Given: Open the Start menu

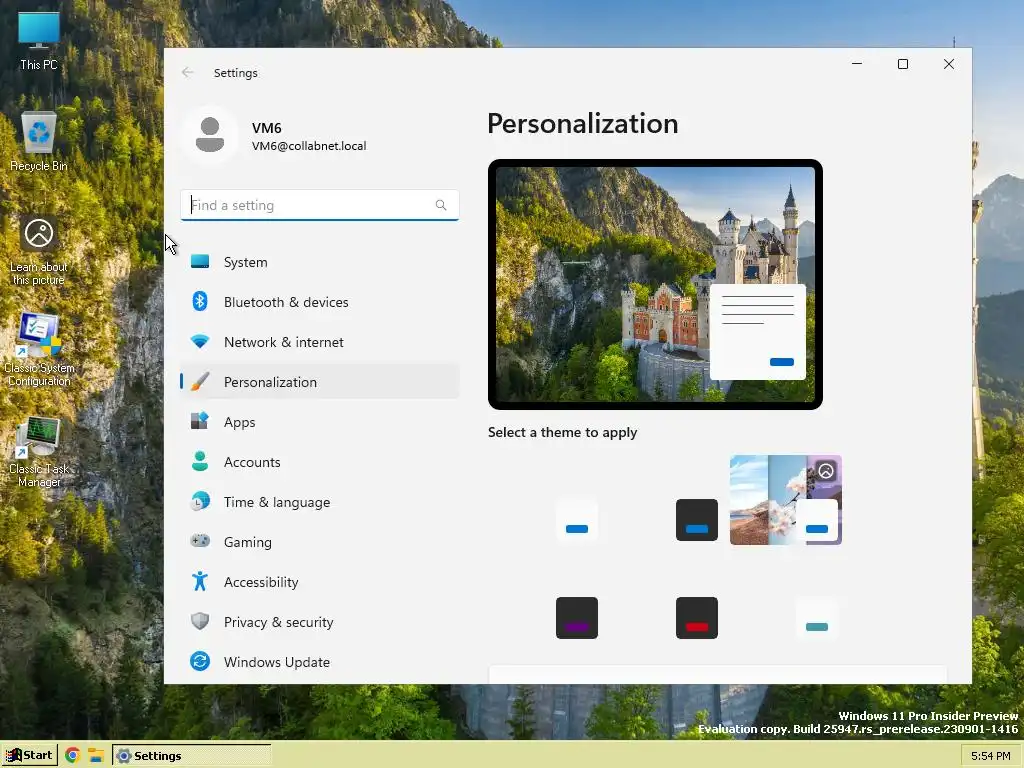Looking at the screenshot, I should pos(29,756).
